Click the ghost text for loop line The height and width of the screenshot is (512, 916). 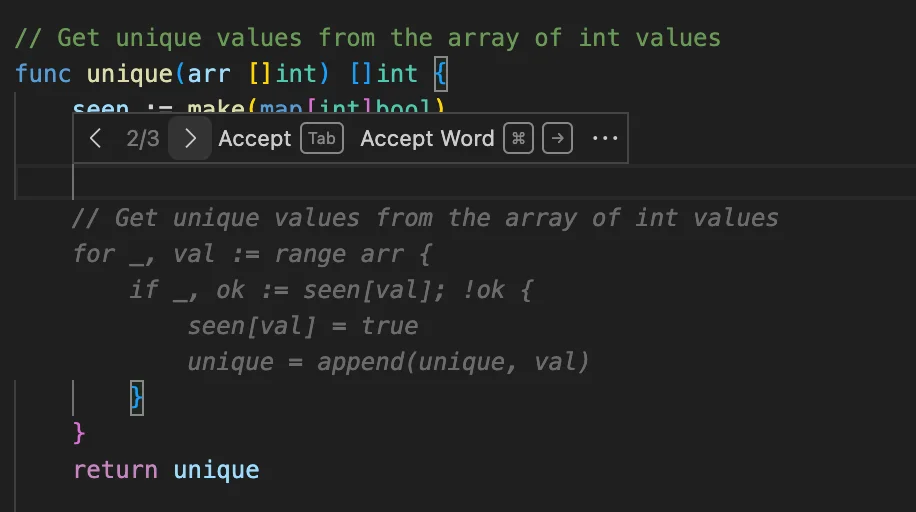[251, 254]
